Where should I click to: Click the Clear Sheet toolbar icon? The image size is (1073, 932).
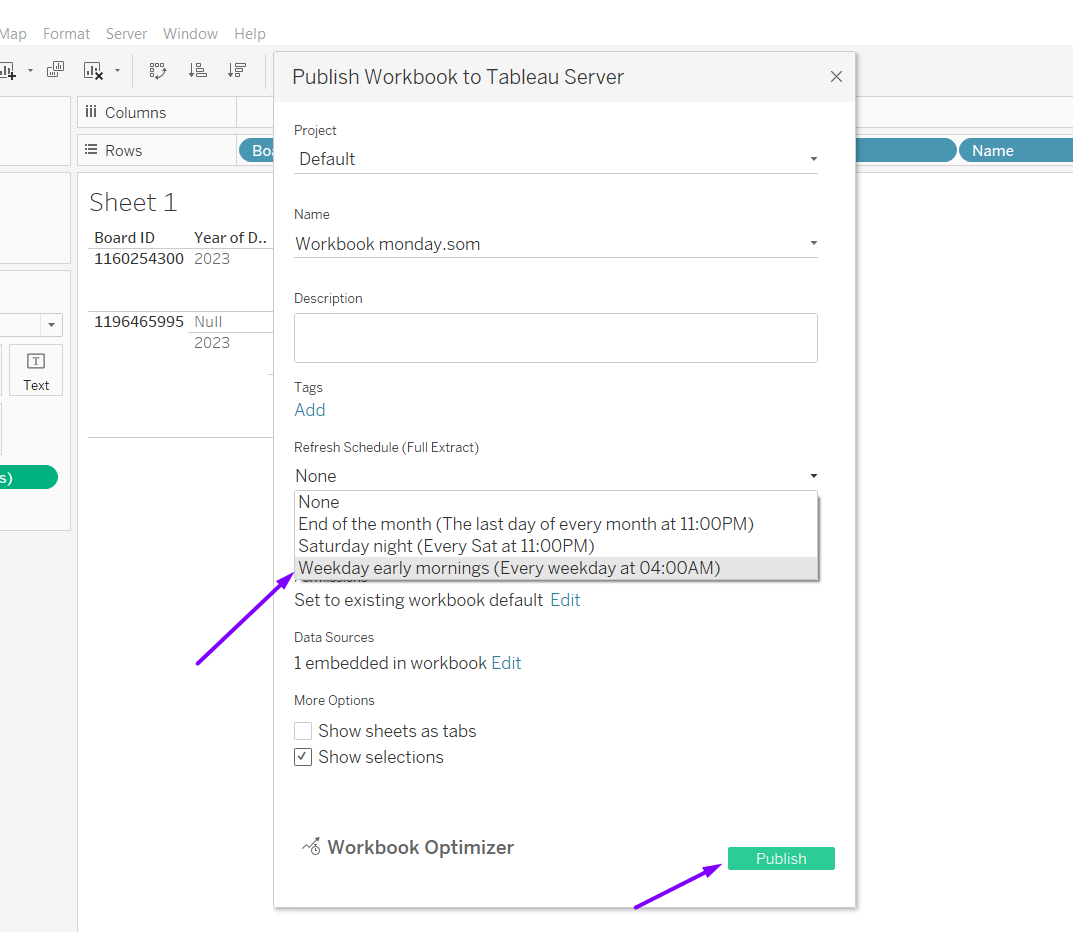coord(93,70)
